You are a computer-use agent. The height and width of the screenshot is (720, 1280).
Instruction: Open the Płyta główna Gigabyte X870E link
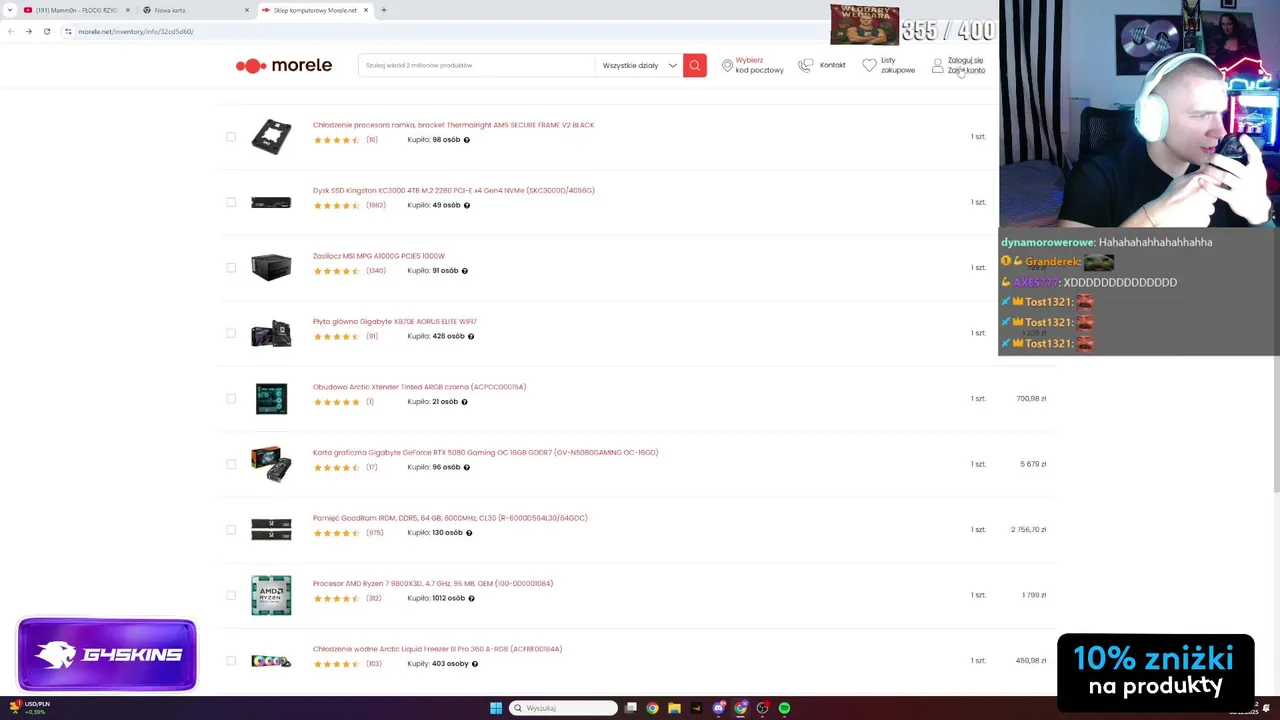point(395,322)
